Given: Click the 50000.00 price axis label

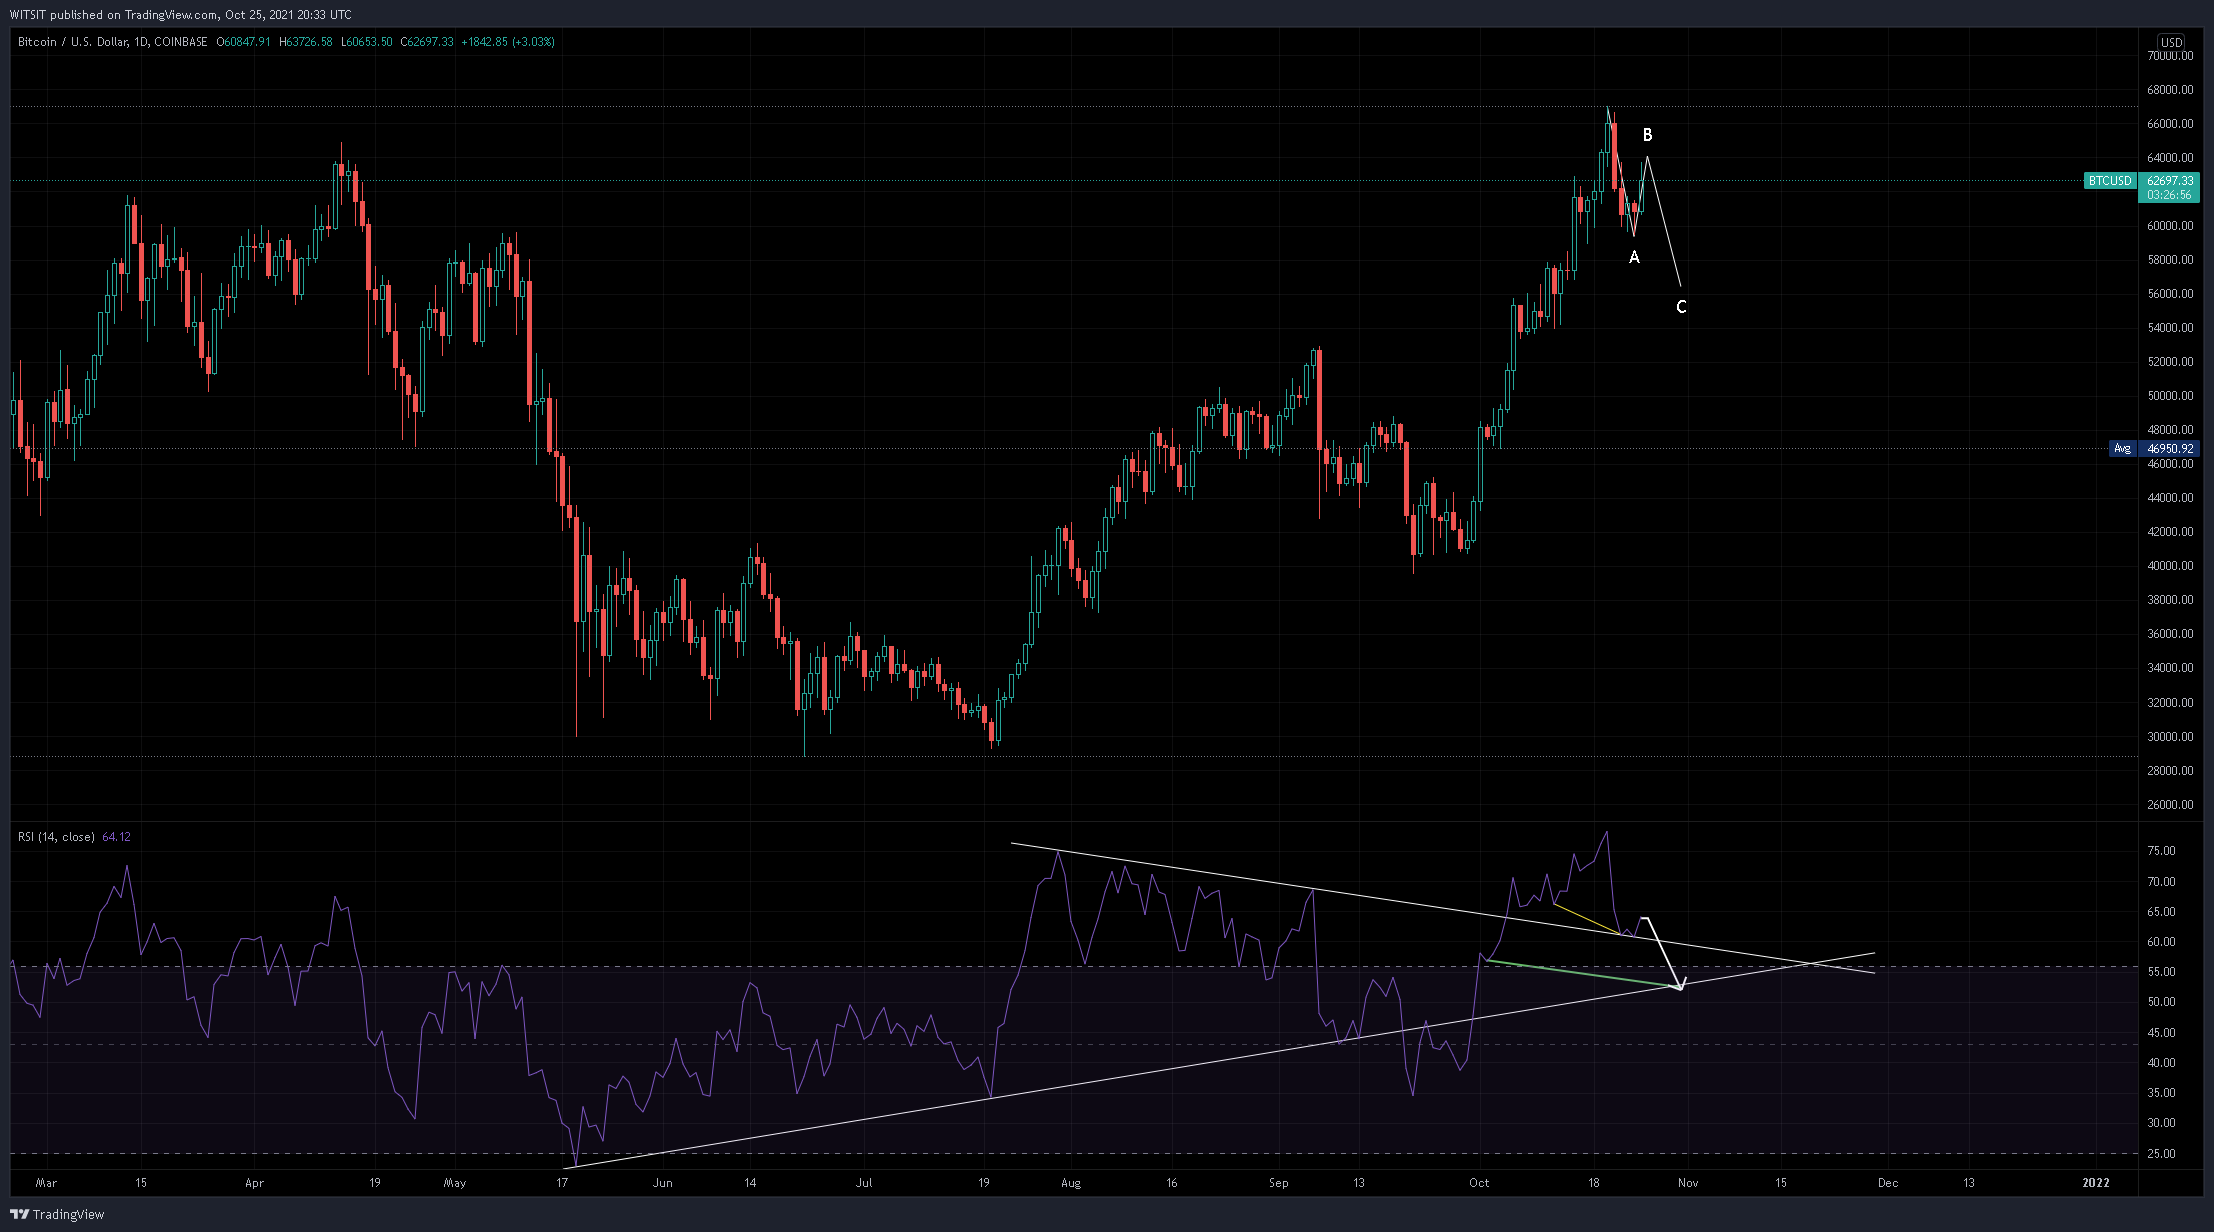Looking at the screenshot, I should pos(2170,396).
